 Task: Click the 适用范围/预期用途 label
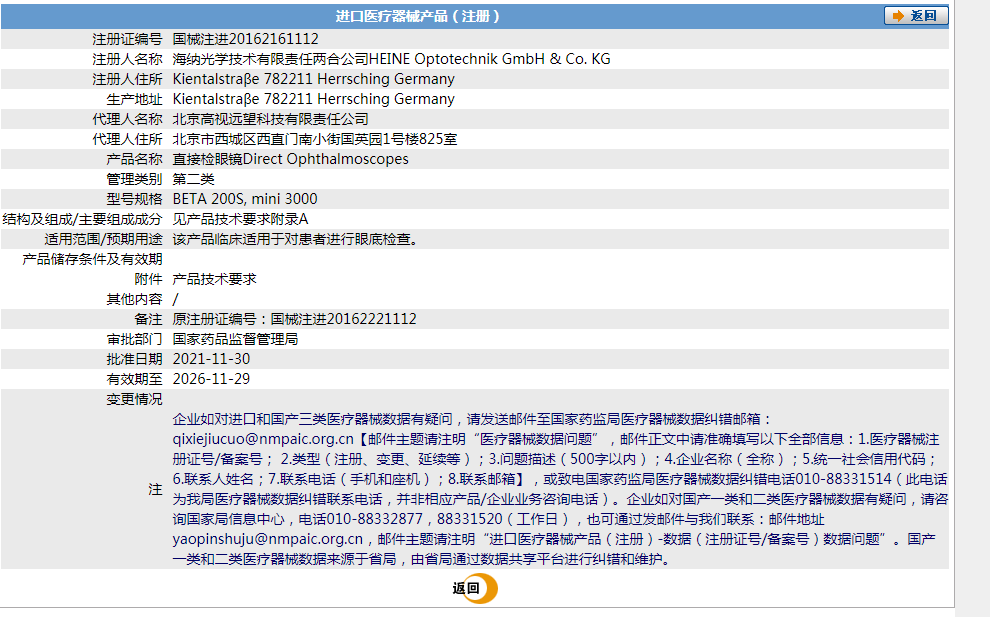(104, 239)
